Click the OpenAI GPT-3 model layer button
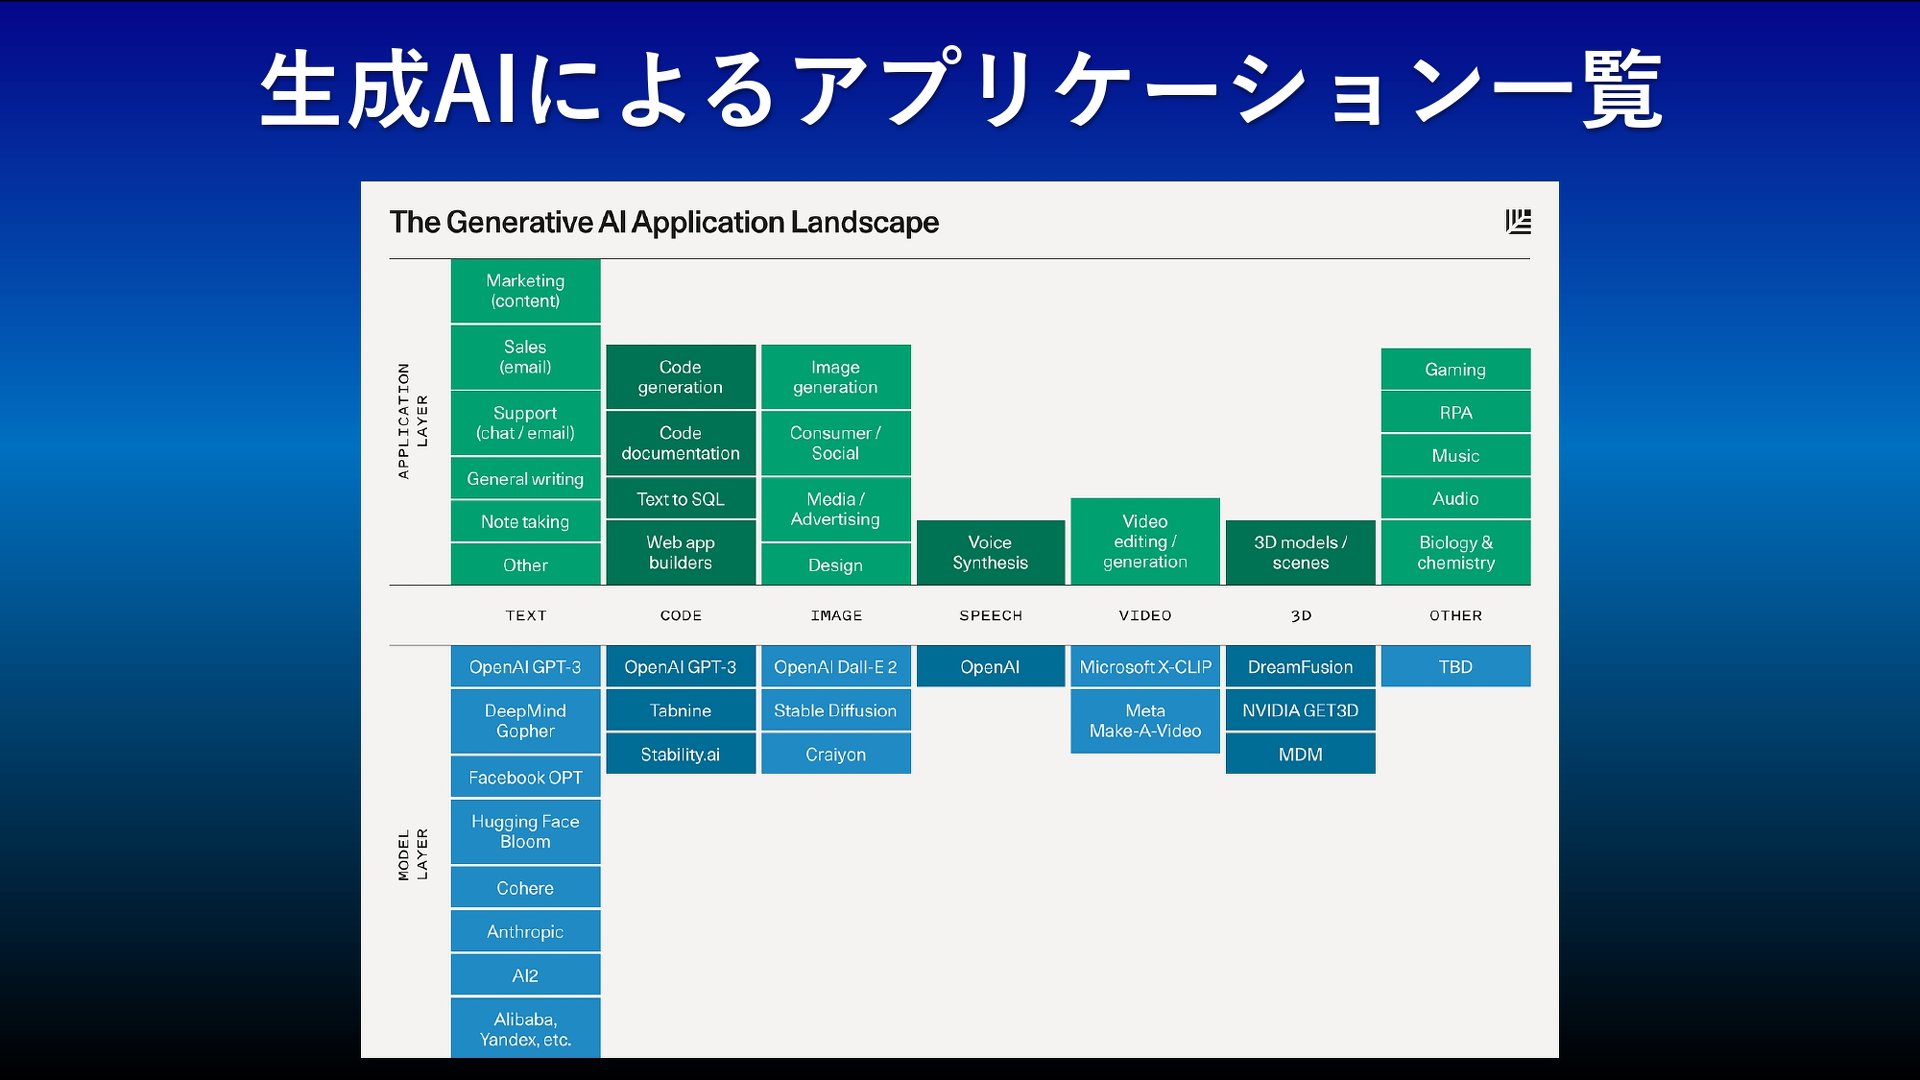 pos(525,666)
